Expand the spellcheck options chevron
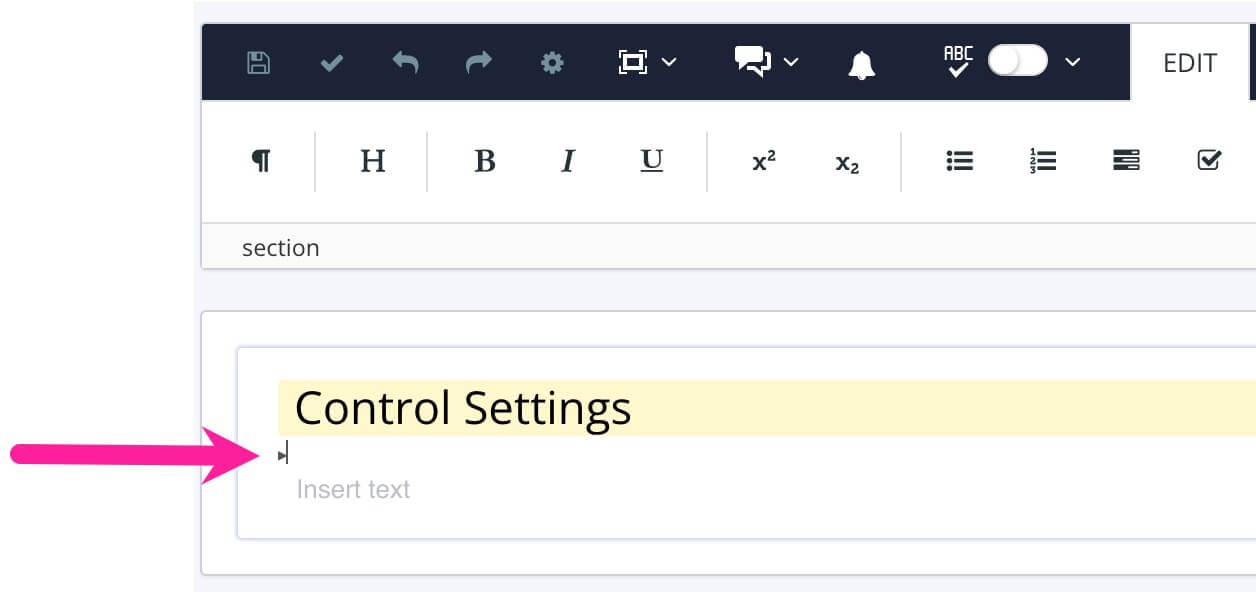 point(1072,63)
